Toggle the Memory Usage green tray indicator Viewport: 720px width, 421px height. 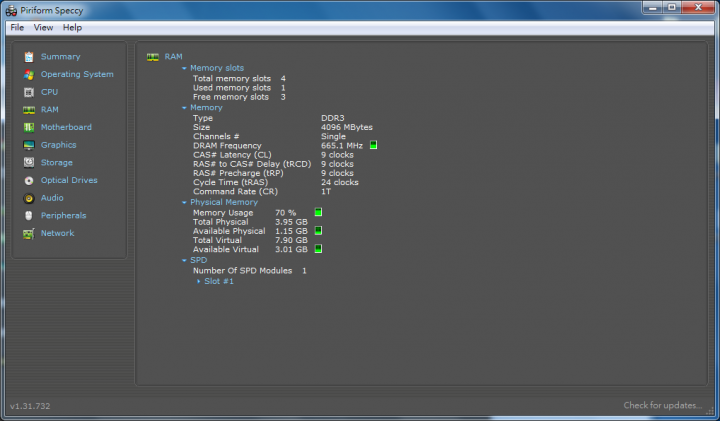(318, 212)
